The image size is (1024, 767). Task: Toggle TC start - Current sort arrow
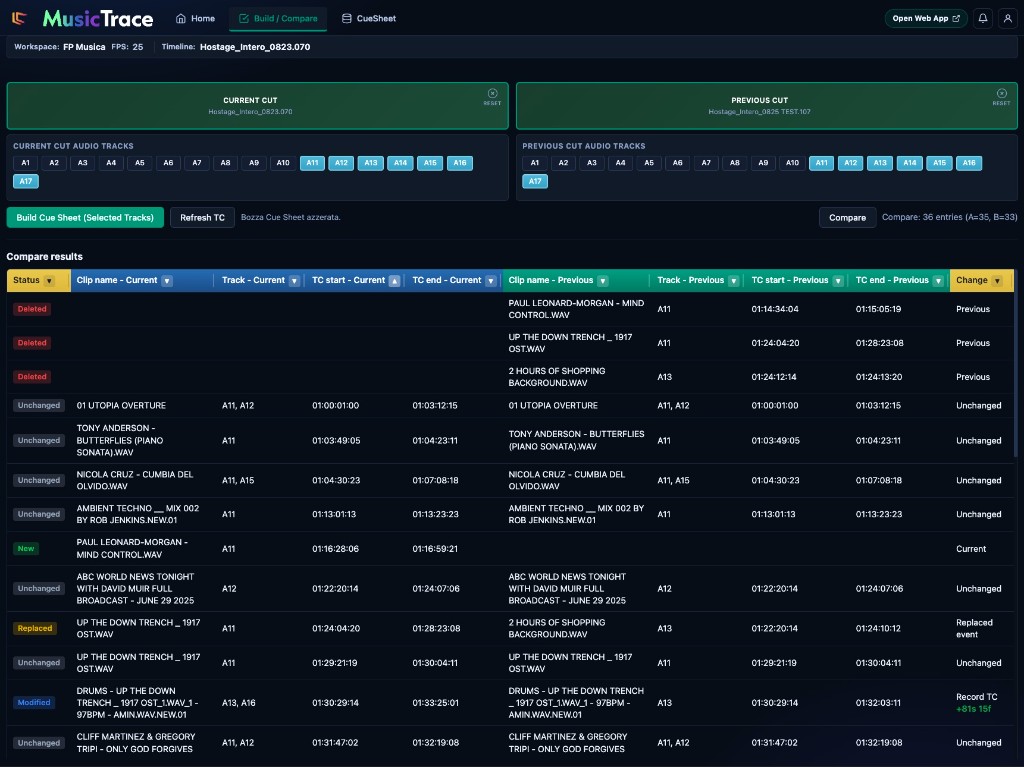[x=394, y=281]
